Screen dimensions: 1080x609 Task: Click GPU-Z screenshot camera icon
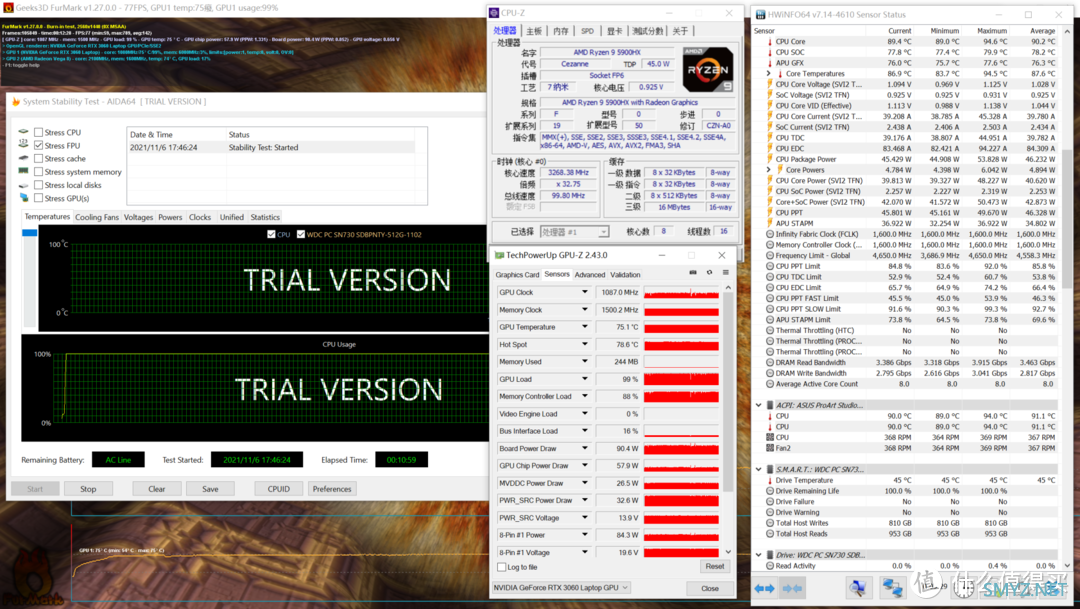(693, 273)
